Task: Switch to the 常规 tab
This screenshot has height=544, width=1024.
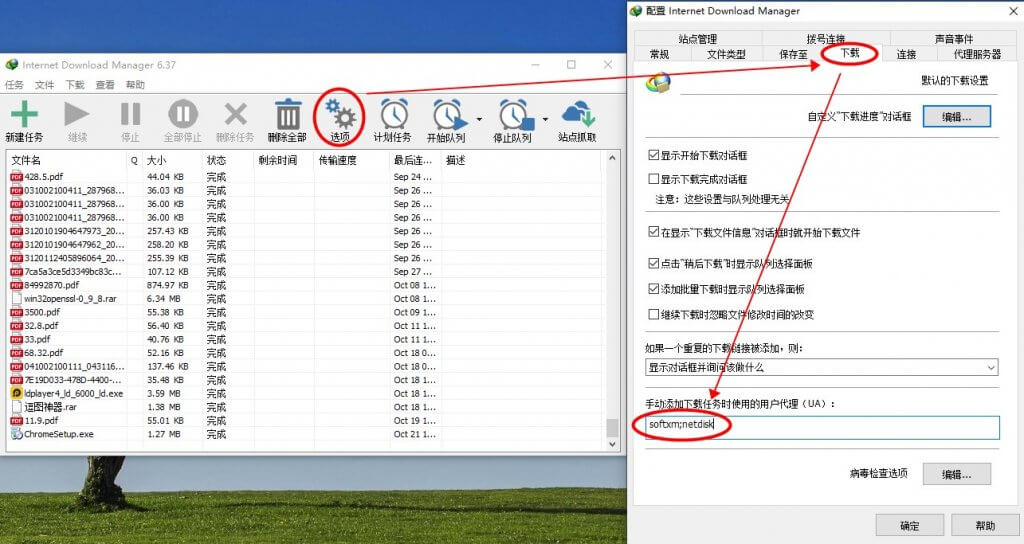Action: [660, 54]
